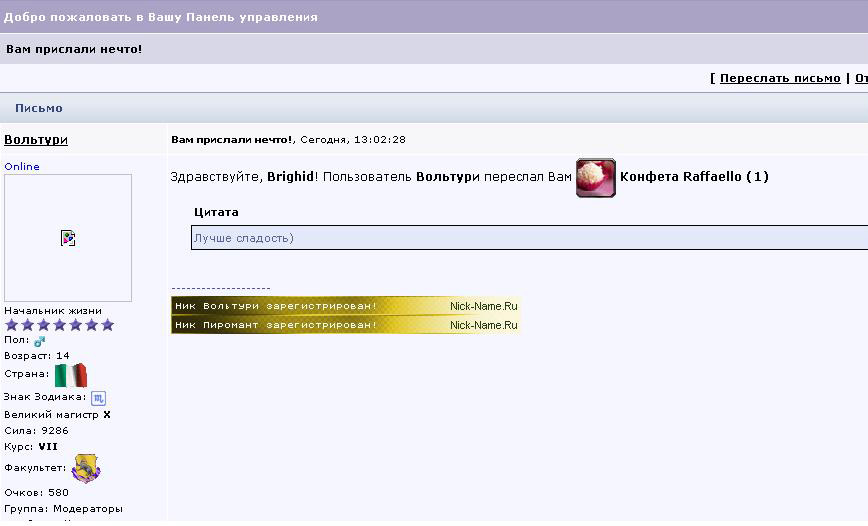Viewport: 868px width, 526px height.
Task: Click the Очков: 580 line
Action: pos(37,492)
